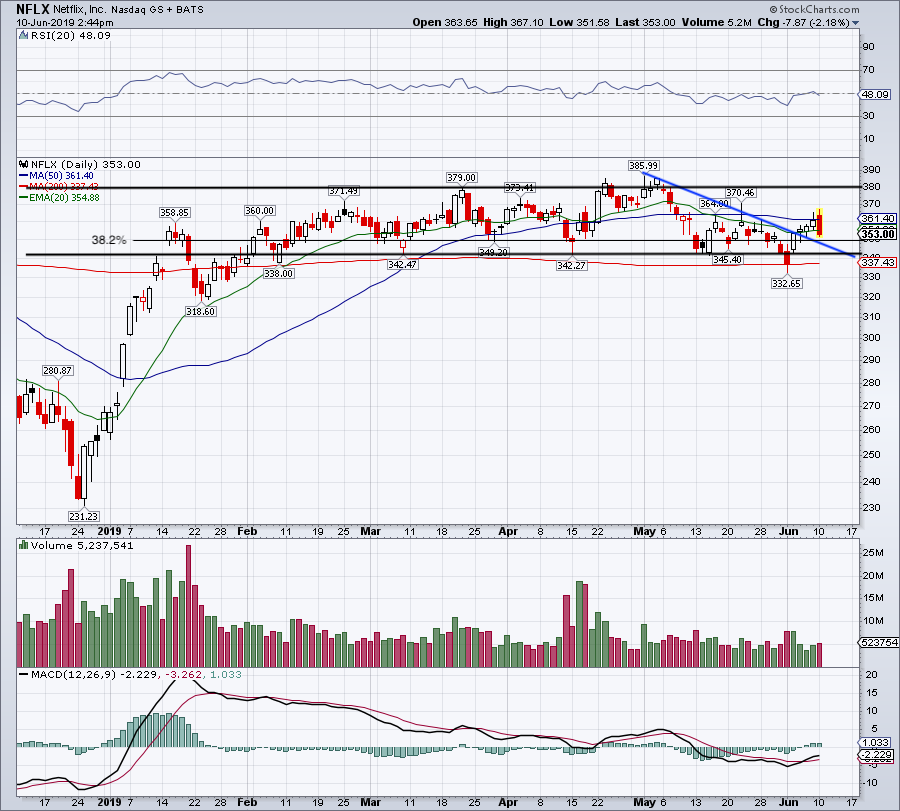Click the candlestick icon next to NFLX (Daily)
The image size is (900, 811).
coord(24,164)
